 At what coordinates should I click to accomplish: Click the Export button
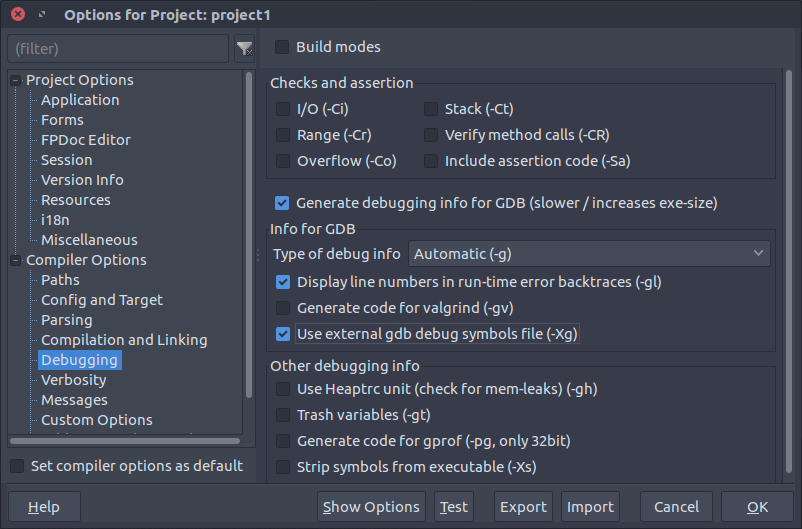(x=523, y=507)
